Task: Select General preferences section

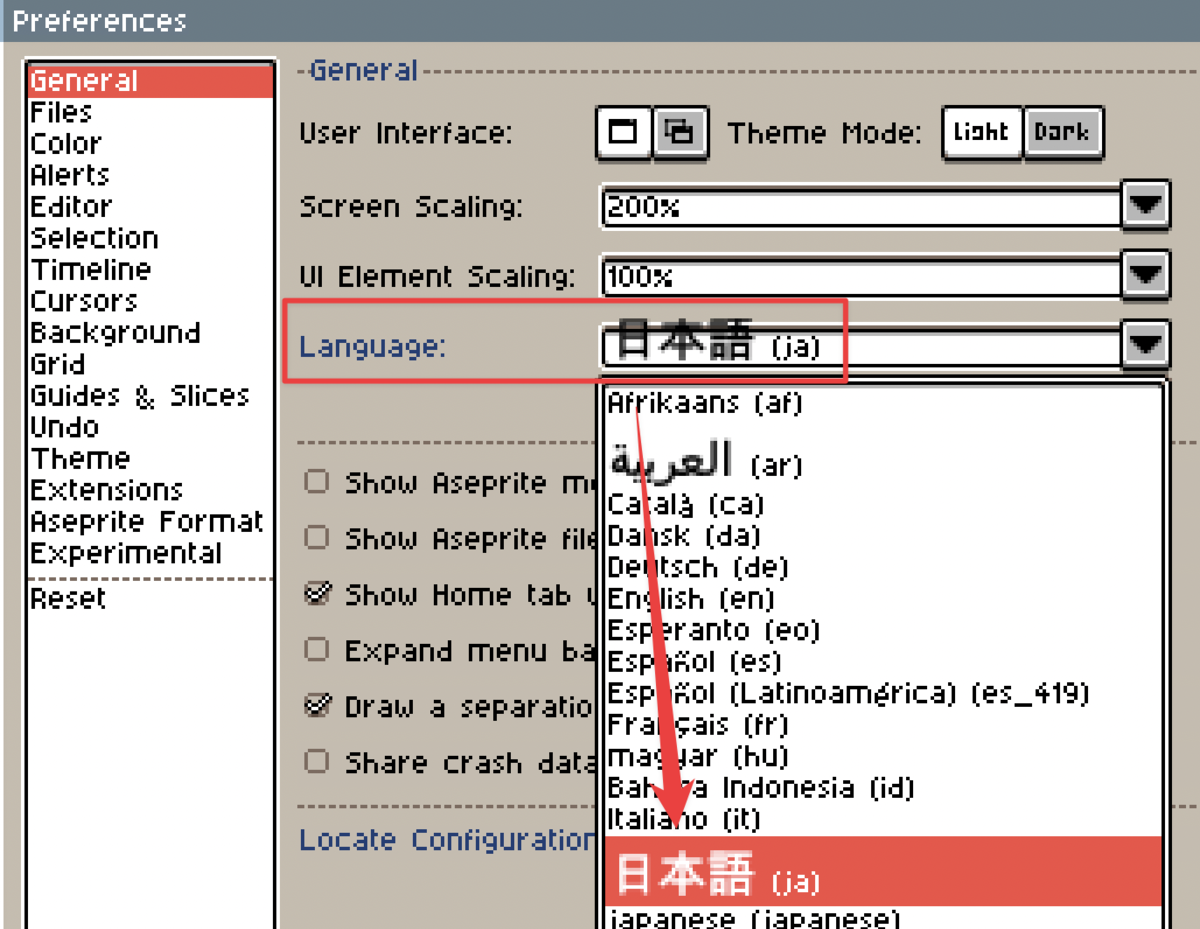Action: click(x=150, y=81)
